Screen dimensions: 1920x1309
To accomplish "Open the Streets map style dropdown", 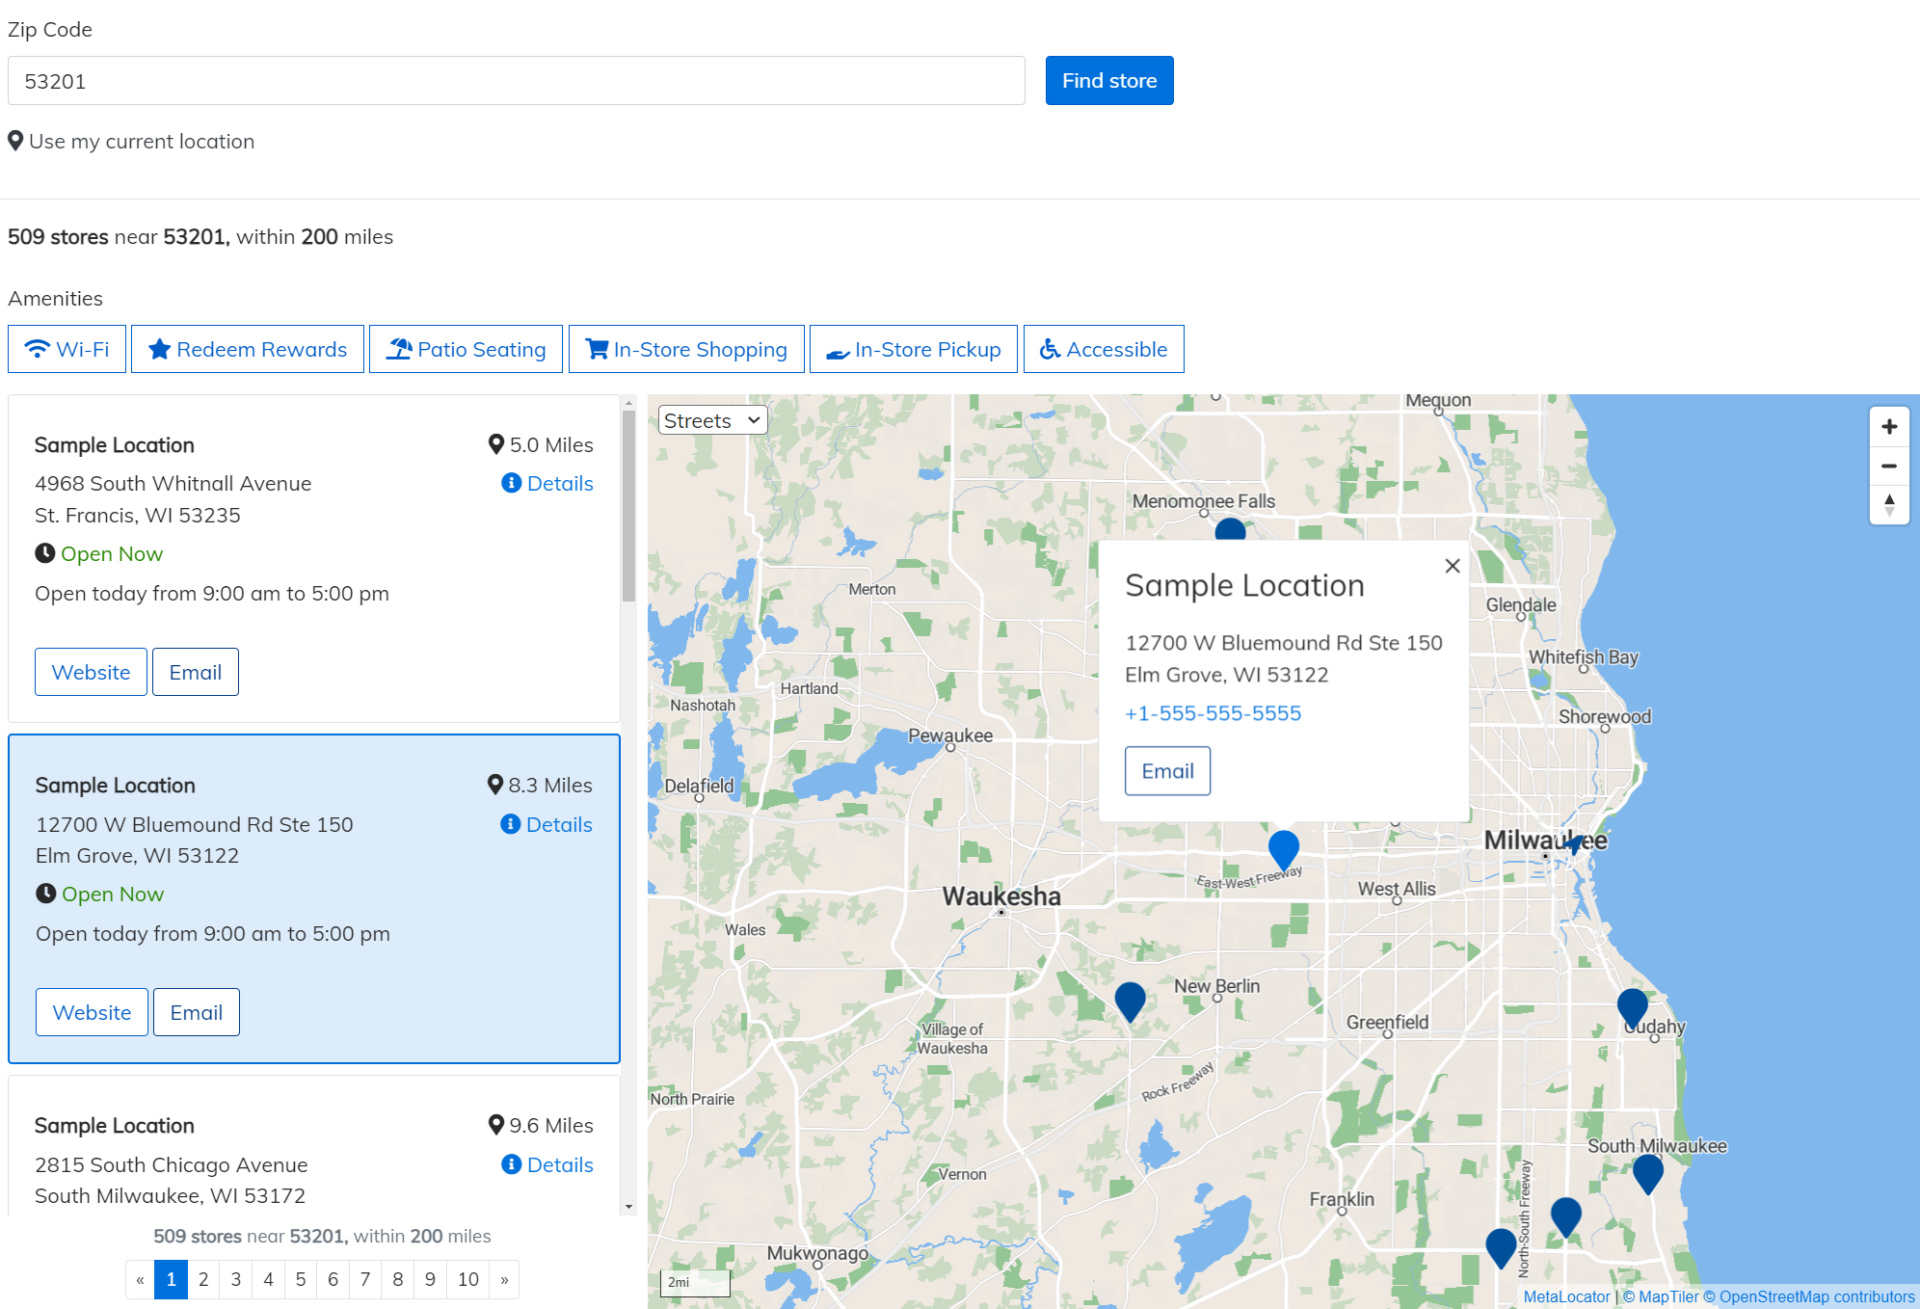I will coord(711,420).
